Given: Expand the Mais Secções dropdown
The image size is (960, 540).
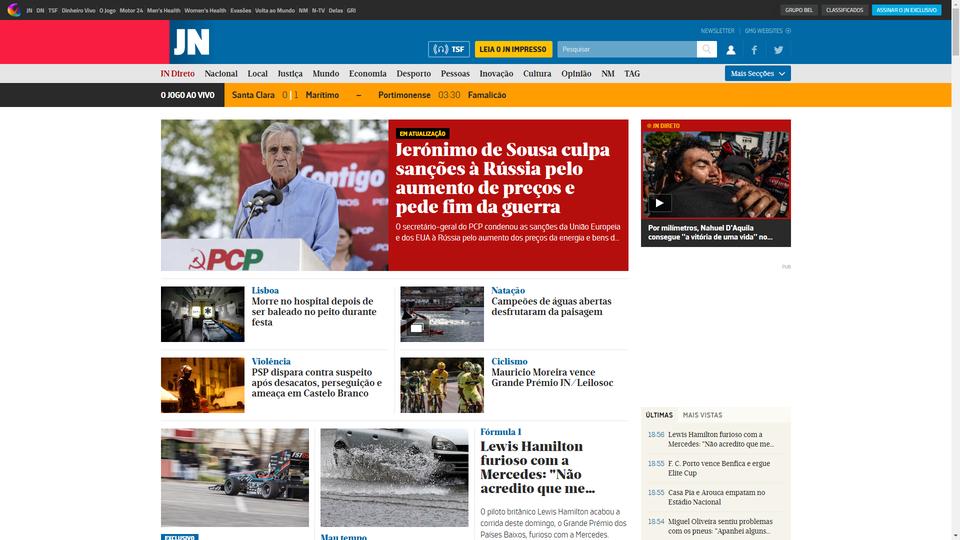Looking at the screenshot, I should click(757, 73).
